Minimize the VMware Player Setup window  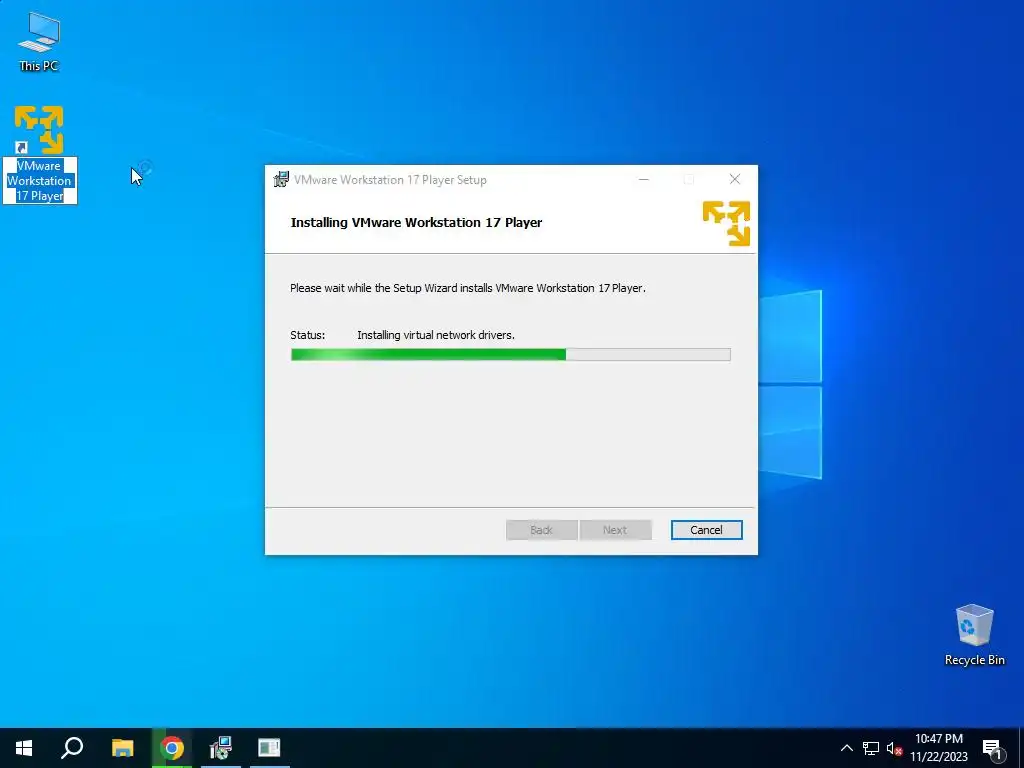tap(644, 180)
